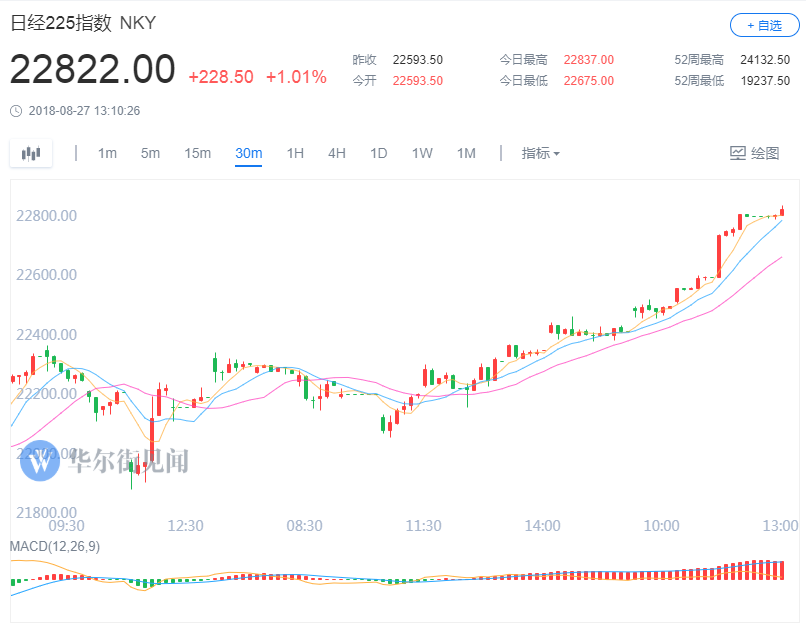Click the 10:00 time axis label
The image size is (806, 629).
662,526
